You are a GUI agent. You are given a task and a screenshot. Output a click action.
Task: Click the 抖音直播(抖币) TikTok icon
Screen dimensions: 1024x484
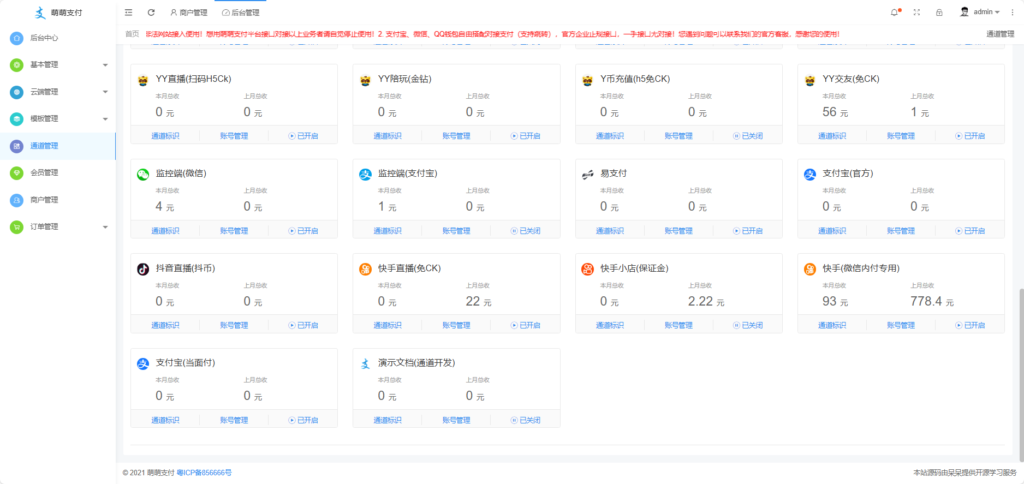pyautogui.click(x=143, y=269)
